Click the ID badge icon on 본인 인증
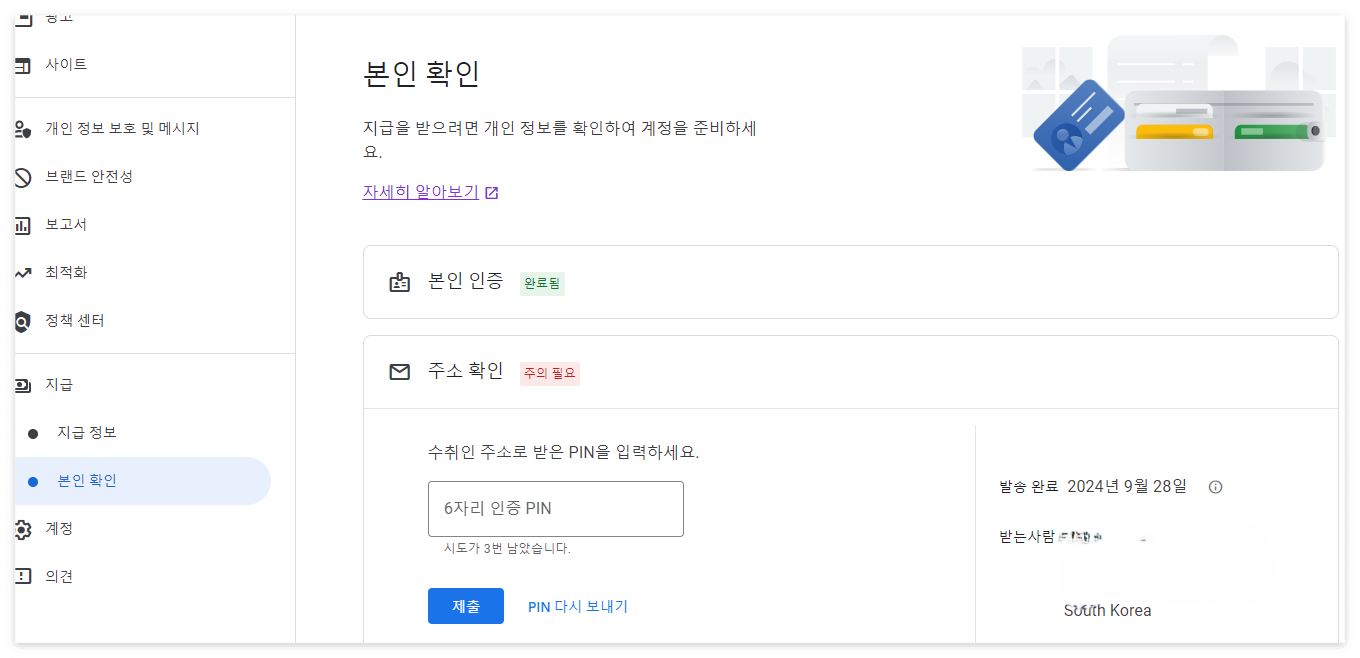 click(x=400, y=283)
